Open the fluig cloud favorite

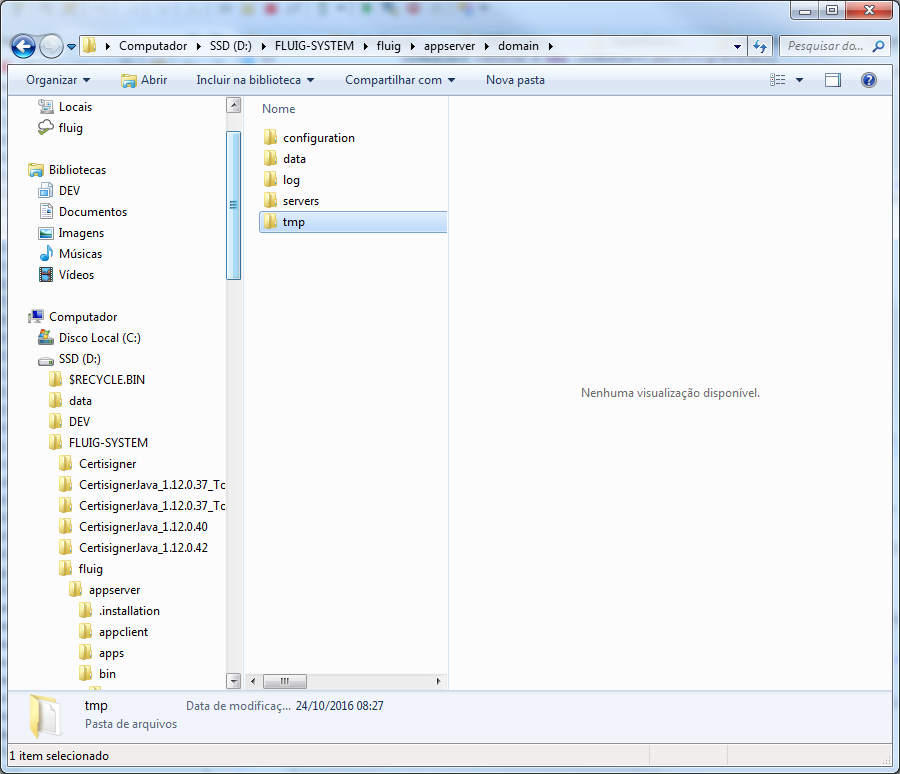71,127
